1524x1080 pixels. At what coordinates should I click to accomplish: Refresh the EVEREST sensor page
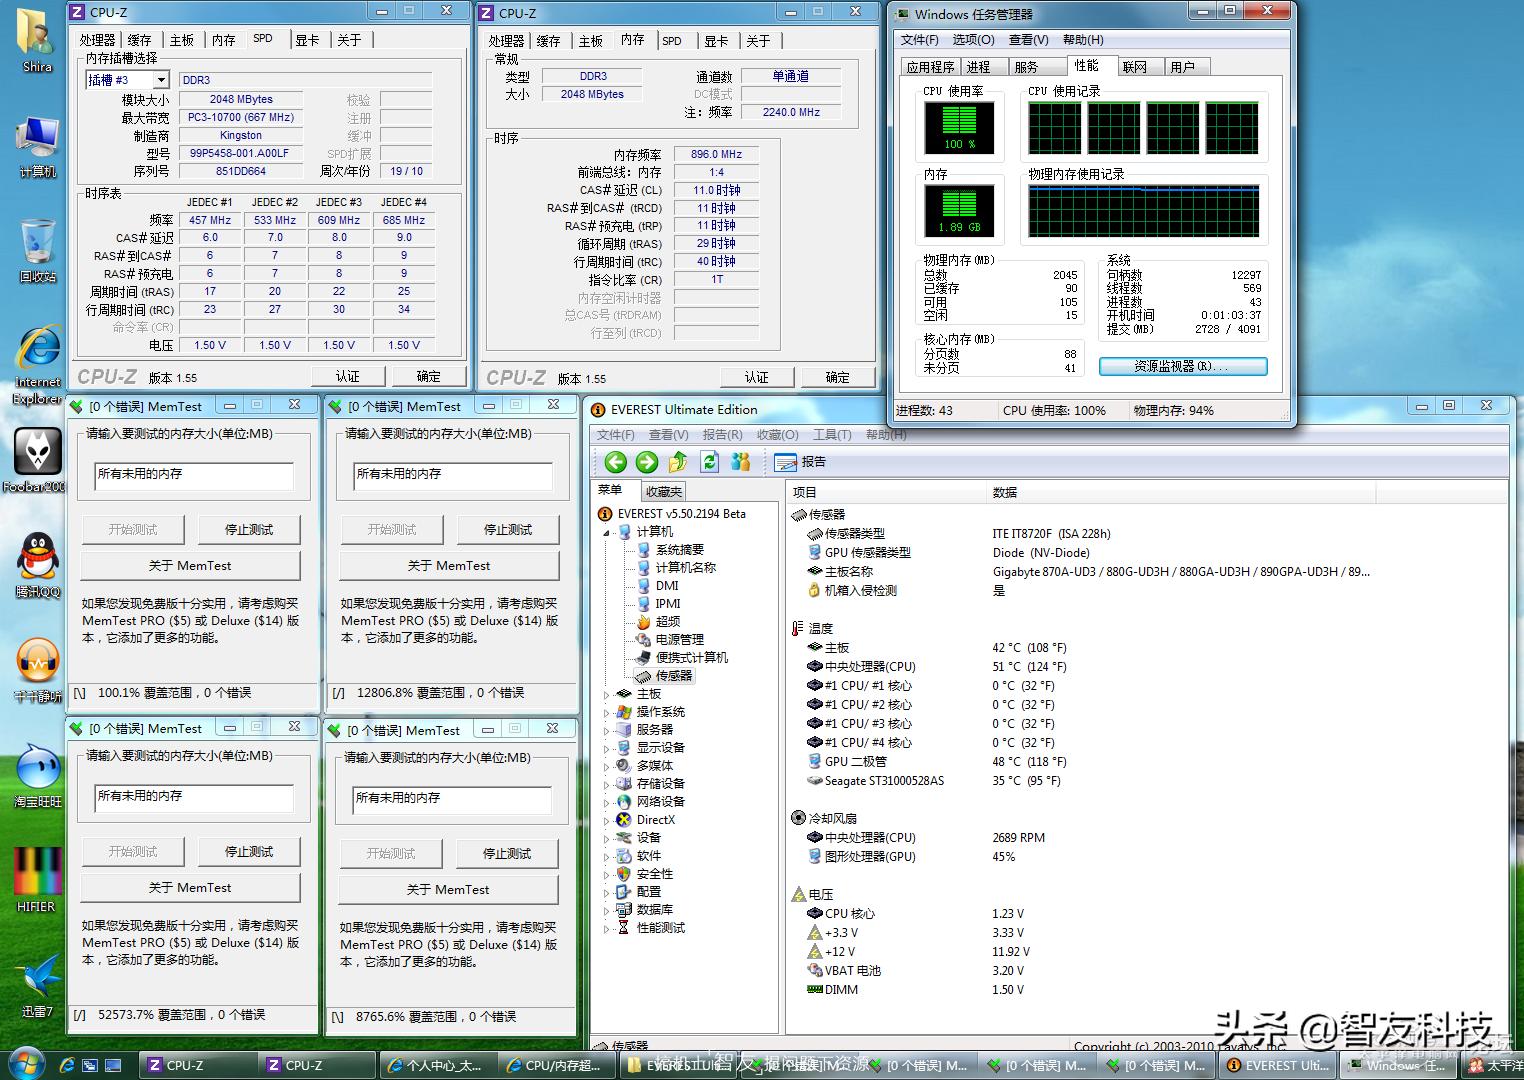coord(710,461)
